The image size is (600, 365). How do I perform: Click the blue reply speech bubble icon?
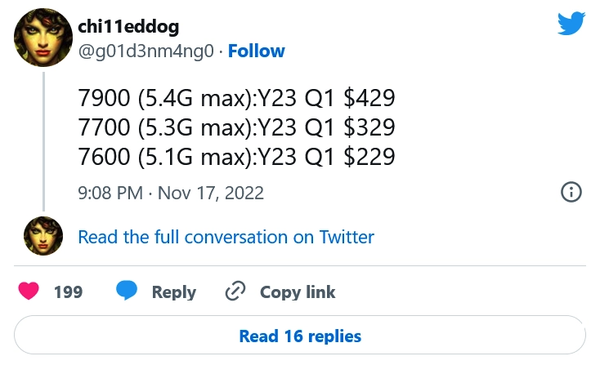click(x=127, y=290)
